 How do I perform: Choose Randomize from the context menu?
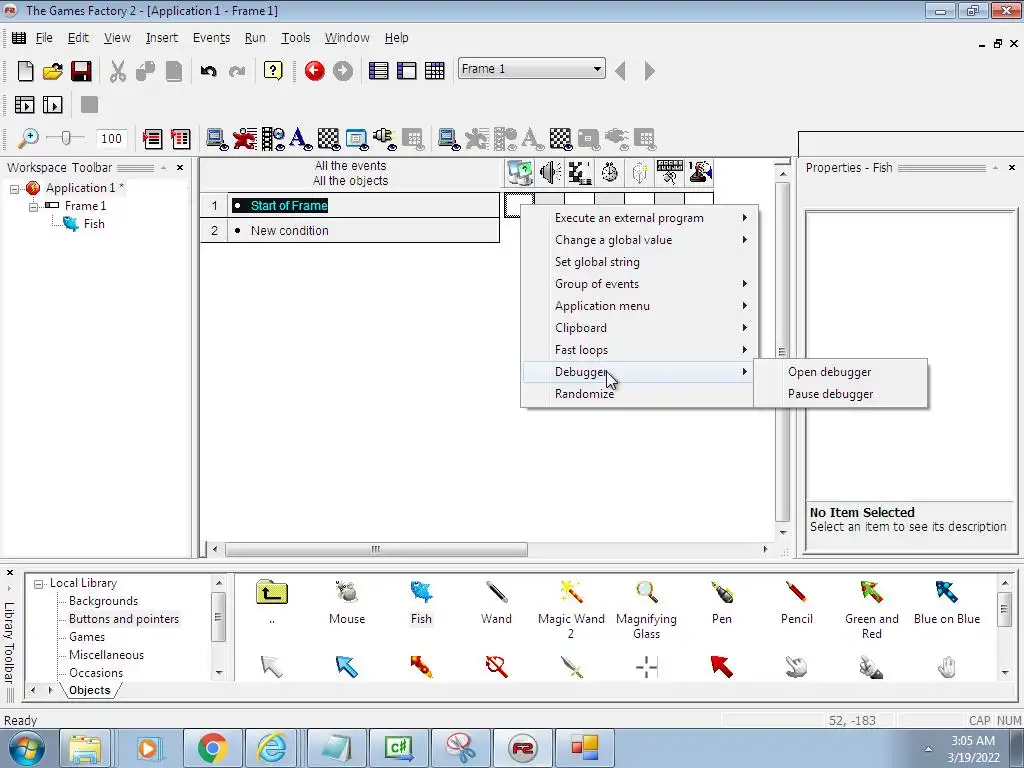[640, 394]
